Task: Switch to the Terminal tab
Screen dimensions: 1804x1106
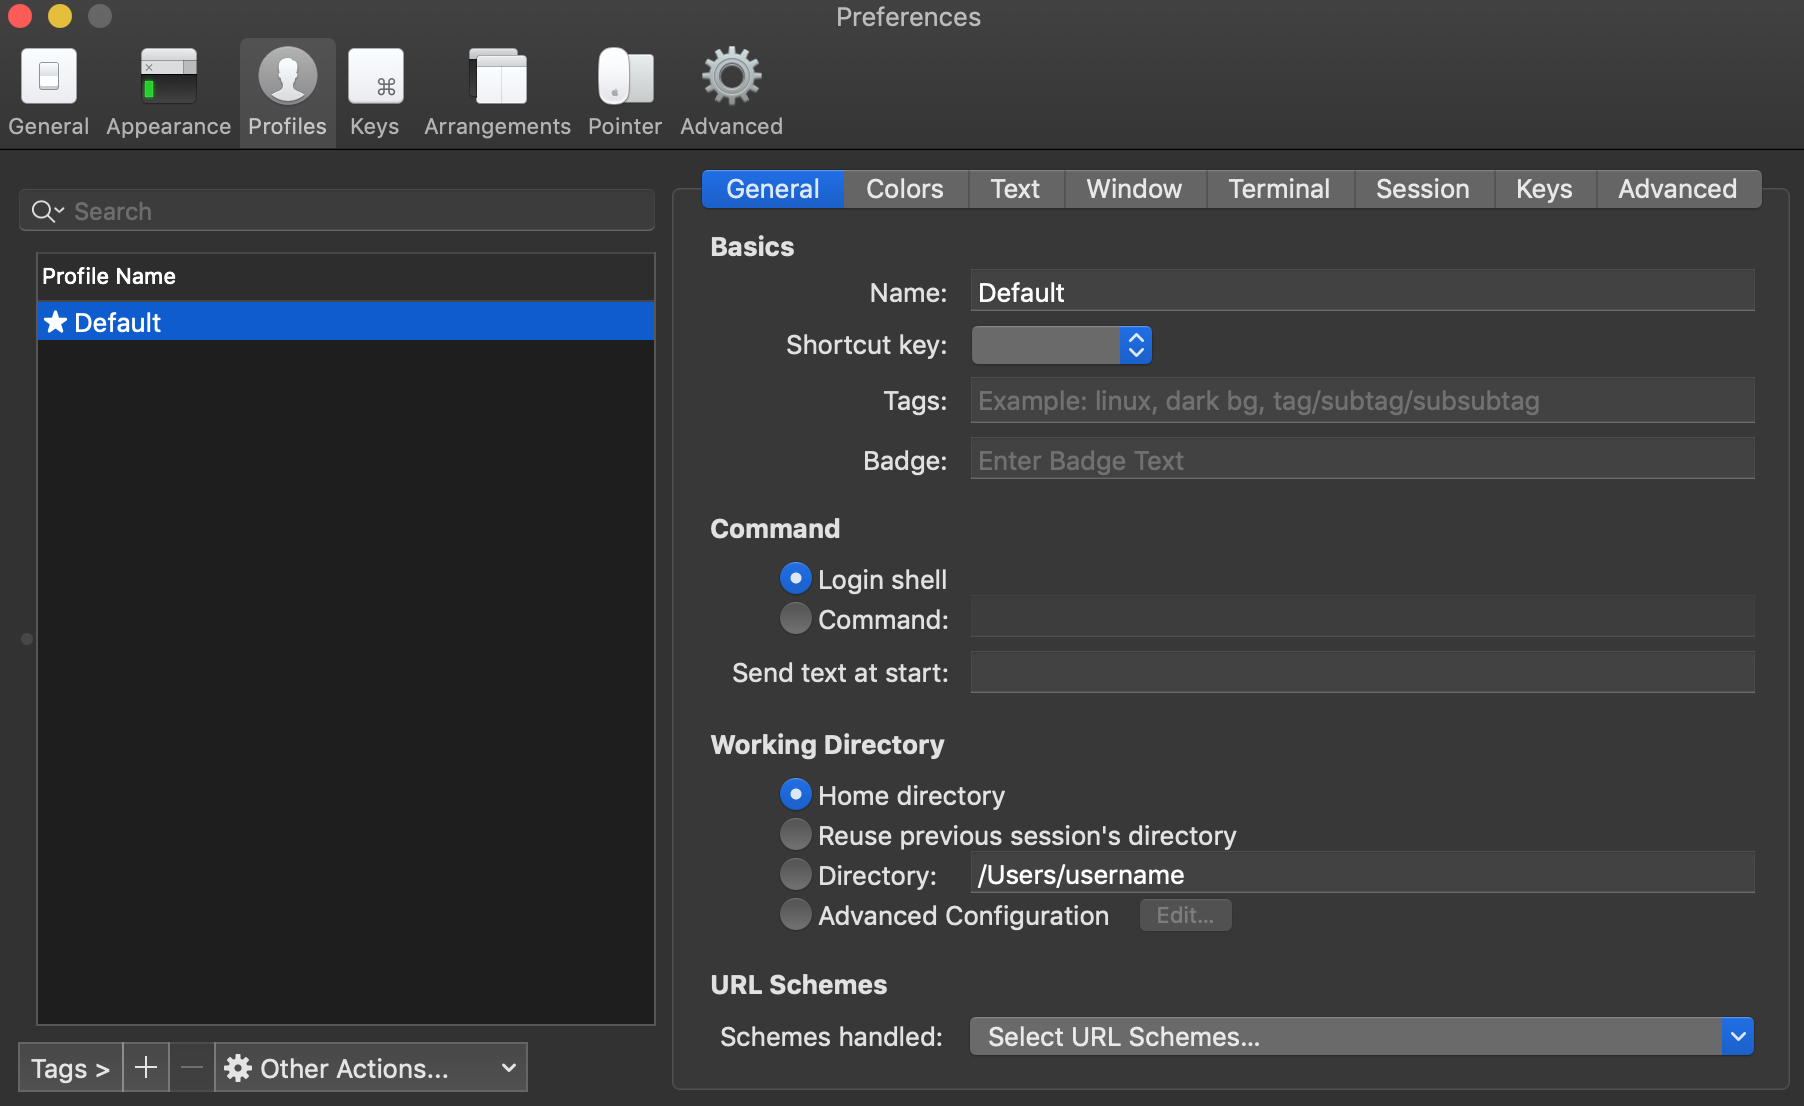Action: pyautogui.click(x=1279, y=189)
